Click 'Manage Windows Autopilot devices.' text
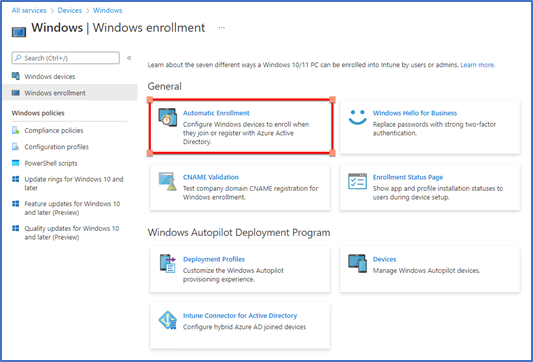Viewport: 533px width, 362px height. [x=426, y=271]
